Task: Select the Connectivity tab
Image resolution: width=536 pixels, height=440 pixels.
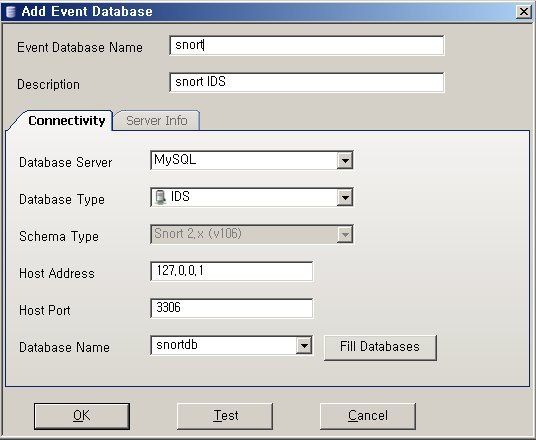Action: click(x=67, y=120)
